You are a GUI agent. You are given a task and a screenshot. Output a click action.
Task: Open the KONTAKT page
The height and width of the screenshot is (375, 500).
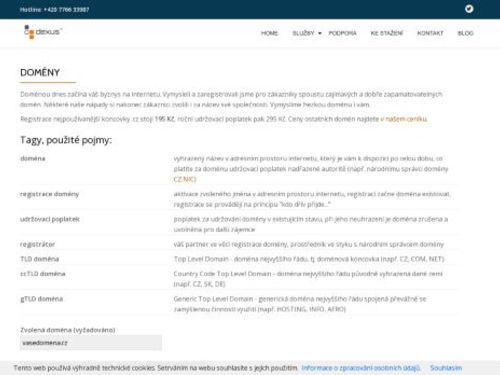click(x=430, y=33)
